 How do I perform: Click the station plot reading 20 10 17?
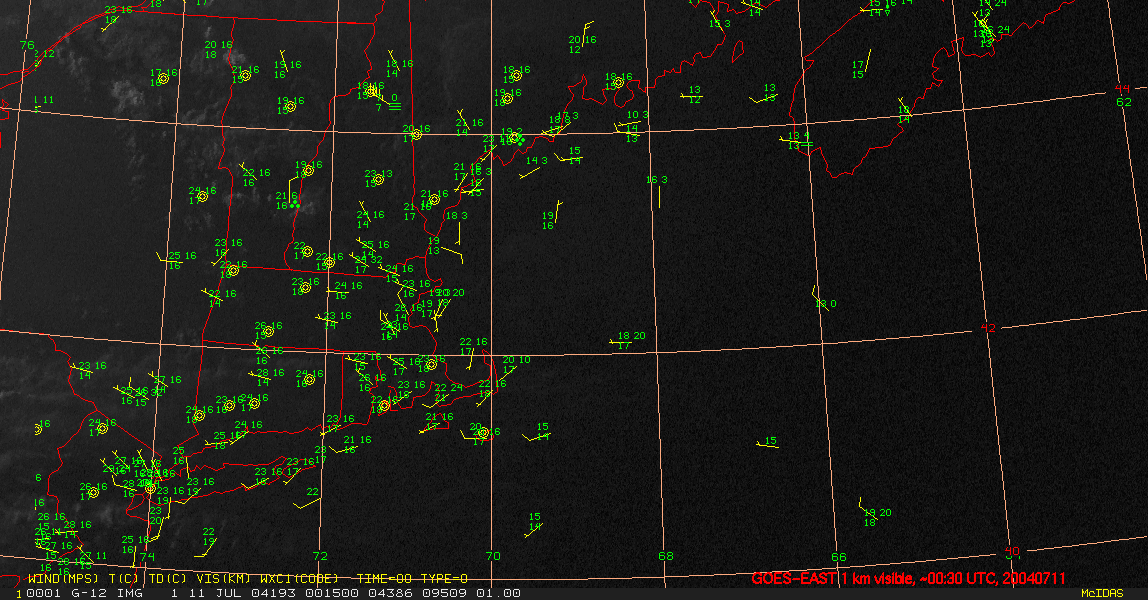[x=515, y=365]
